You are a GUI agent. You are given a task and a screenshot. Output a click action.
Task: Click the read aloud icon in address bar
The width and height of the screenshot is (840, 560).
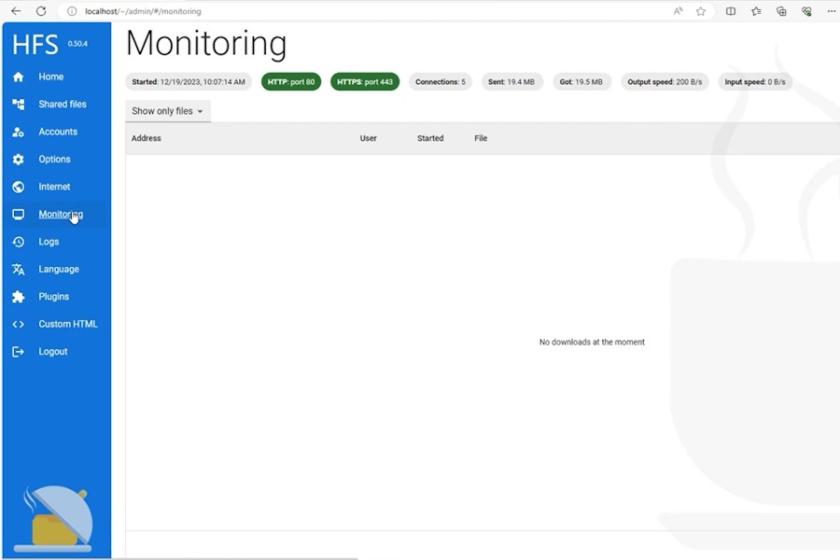coord(678,11)
